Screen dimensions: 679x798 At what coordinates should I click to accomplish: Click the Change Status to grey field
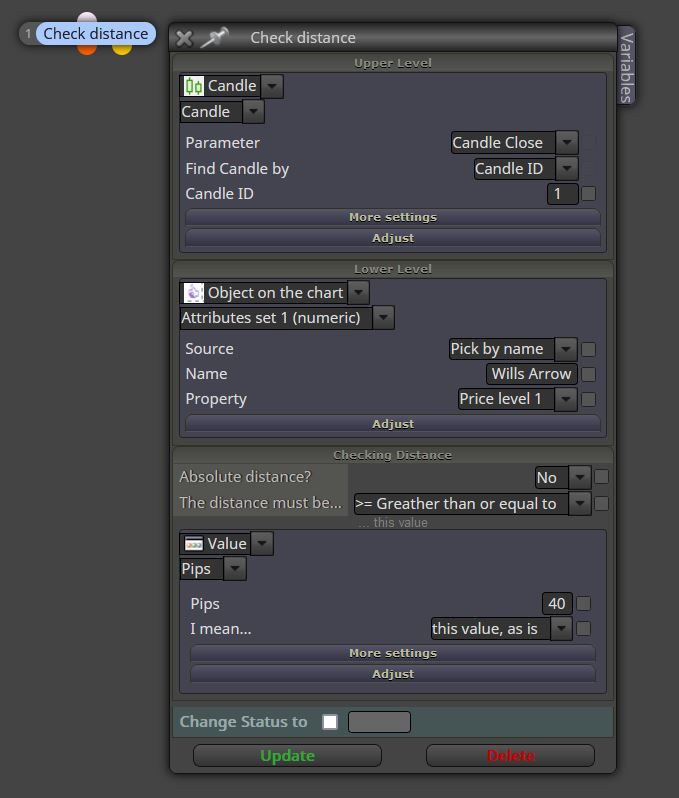[x=379, y=722]
